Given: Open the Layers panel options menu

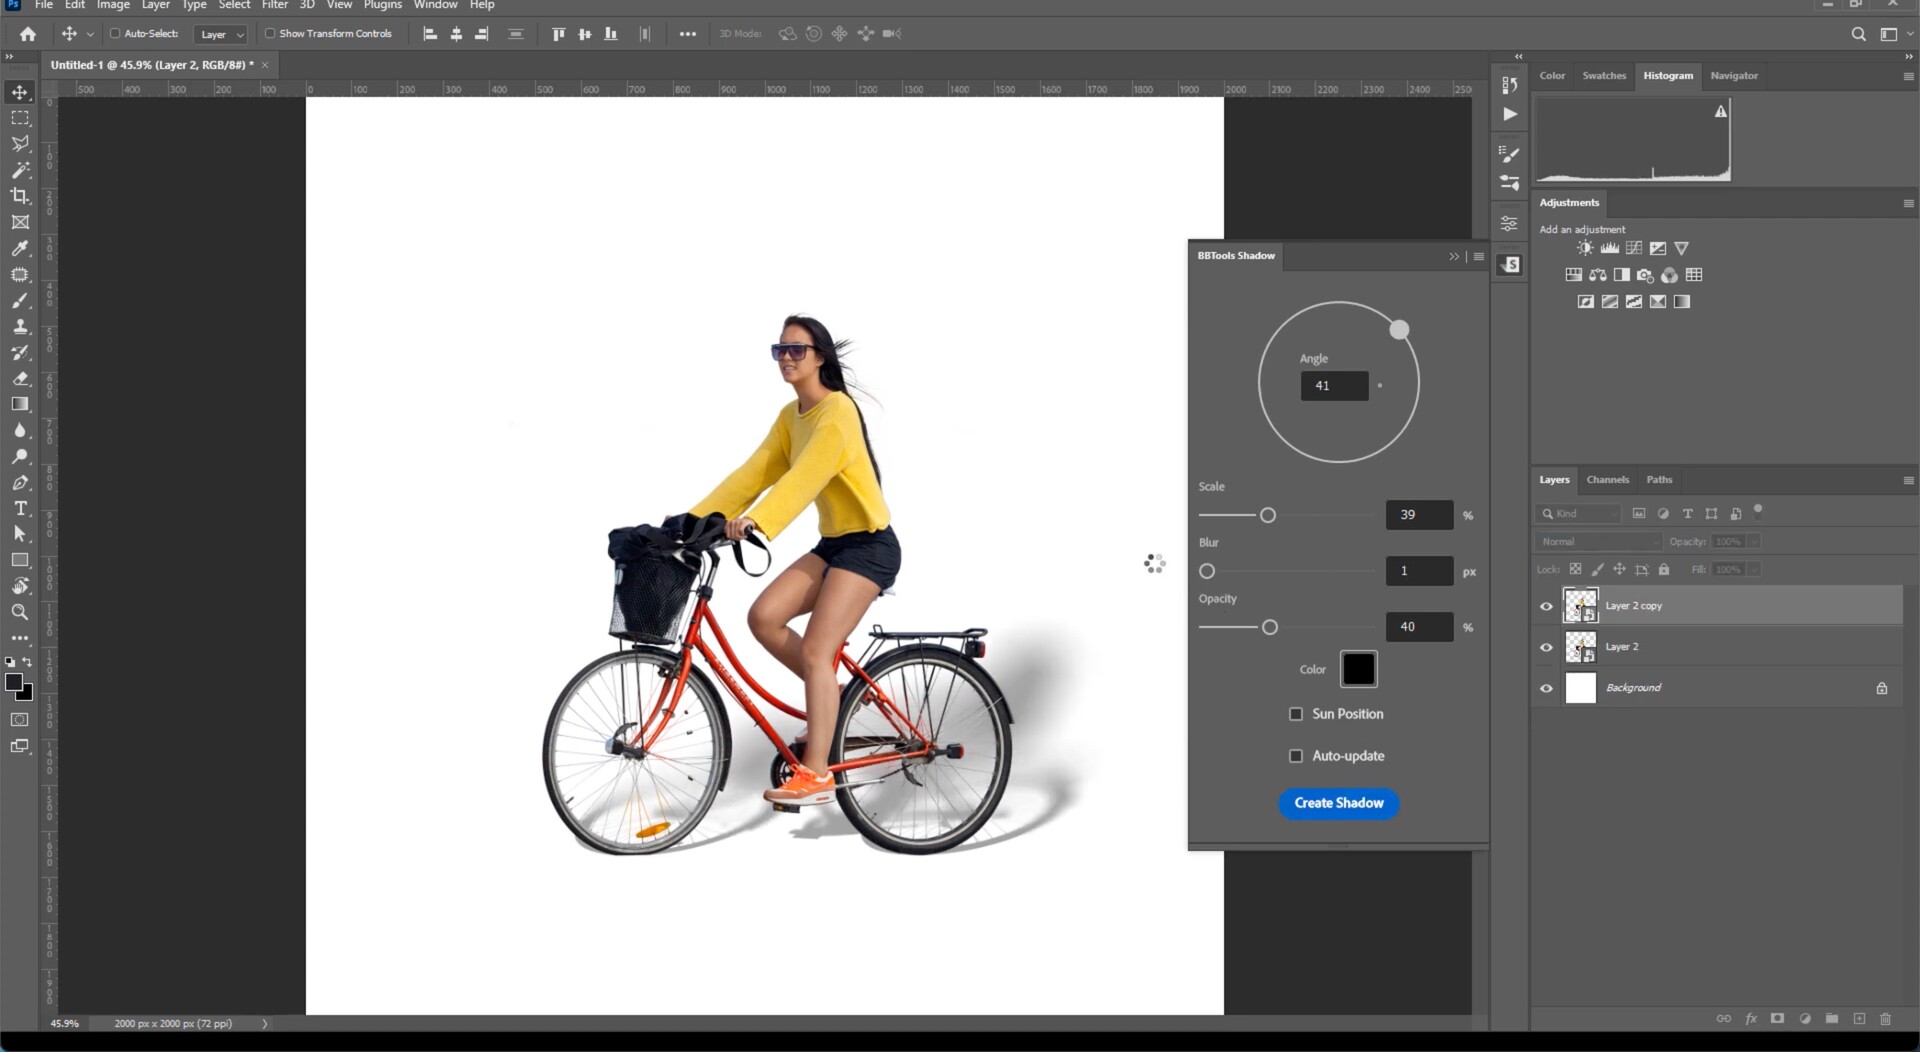Looking at the screenshot, I should point(1907,480).
